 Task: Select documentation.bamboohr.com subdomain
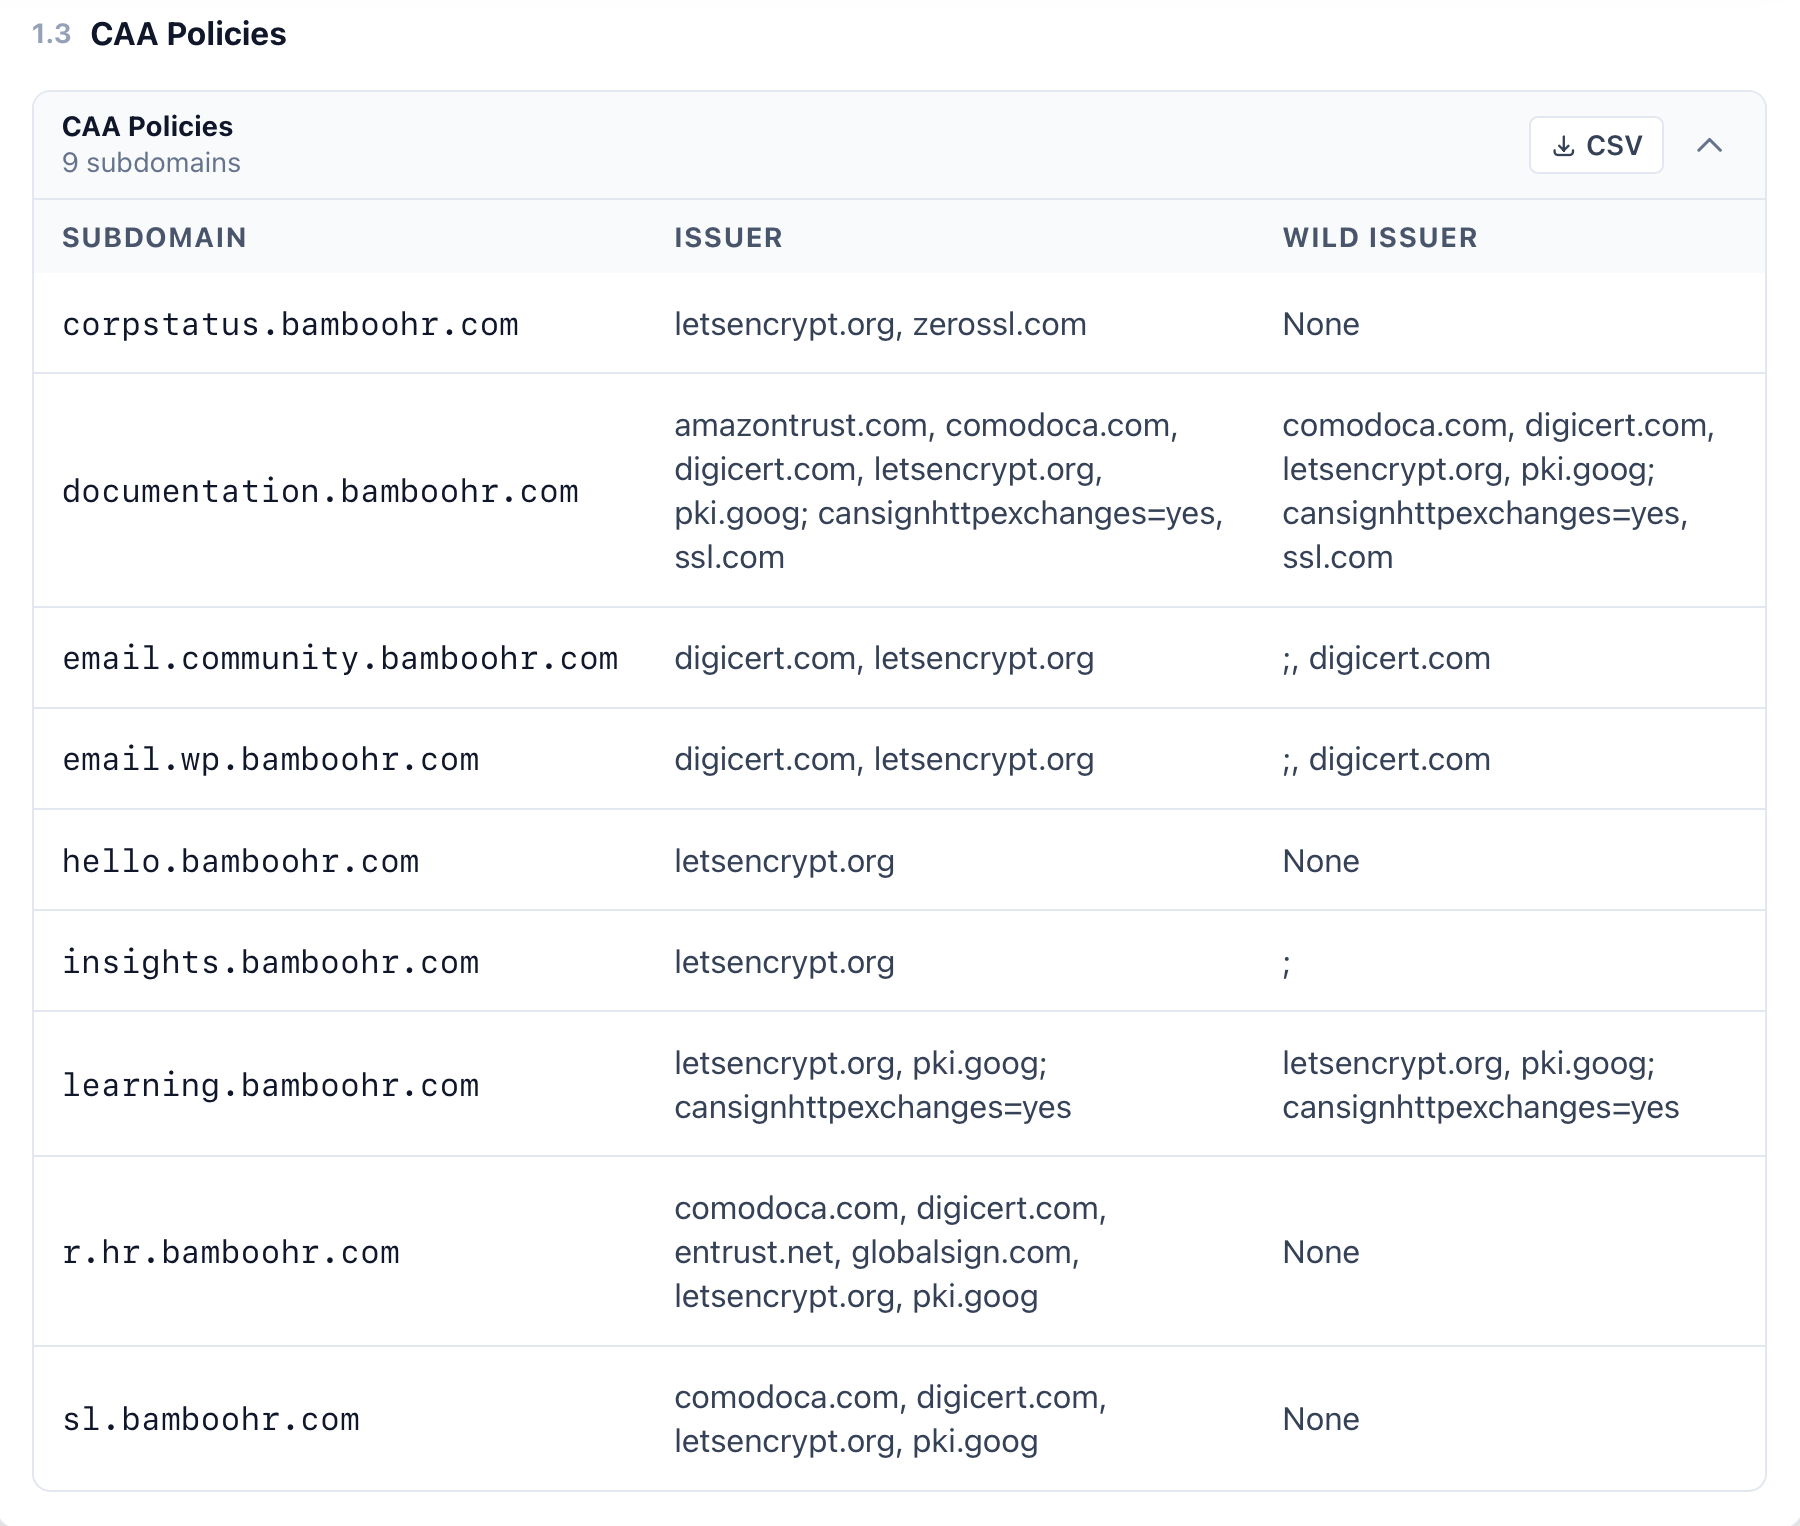[x=322, y=491]
